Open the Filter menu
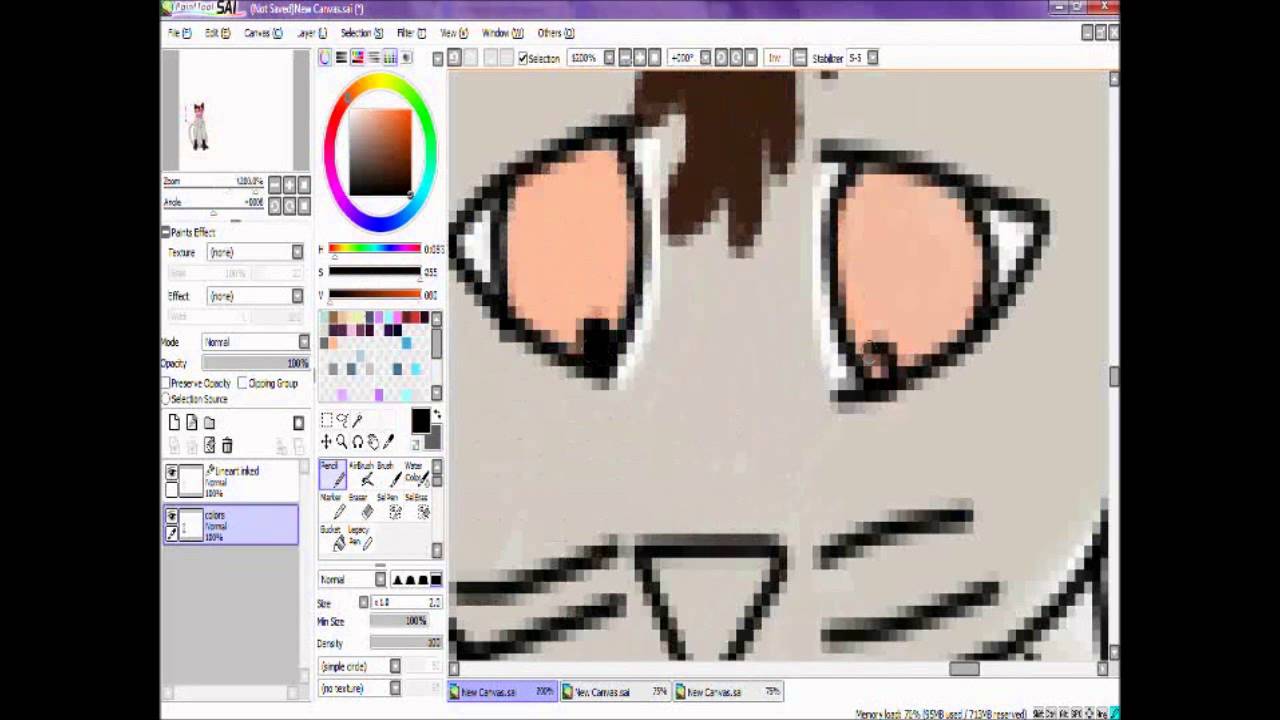This screenshot has width=1280, height=720. pyautogui.click(x=411, y=33)
